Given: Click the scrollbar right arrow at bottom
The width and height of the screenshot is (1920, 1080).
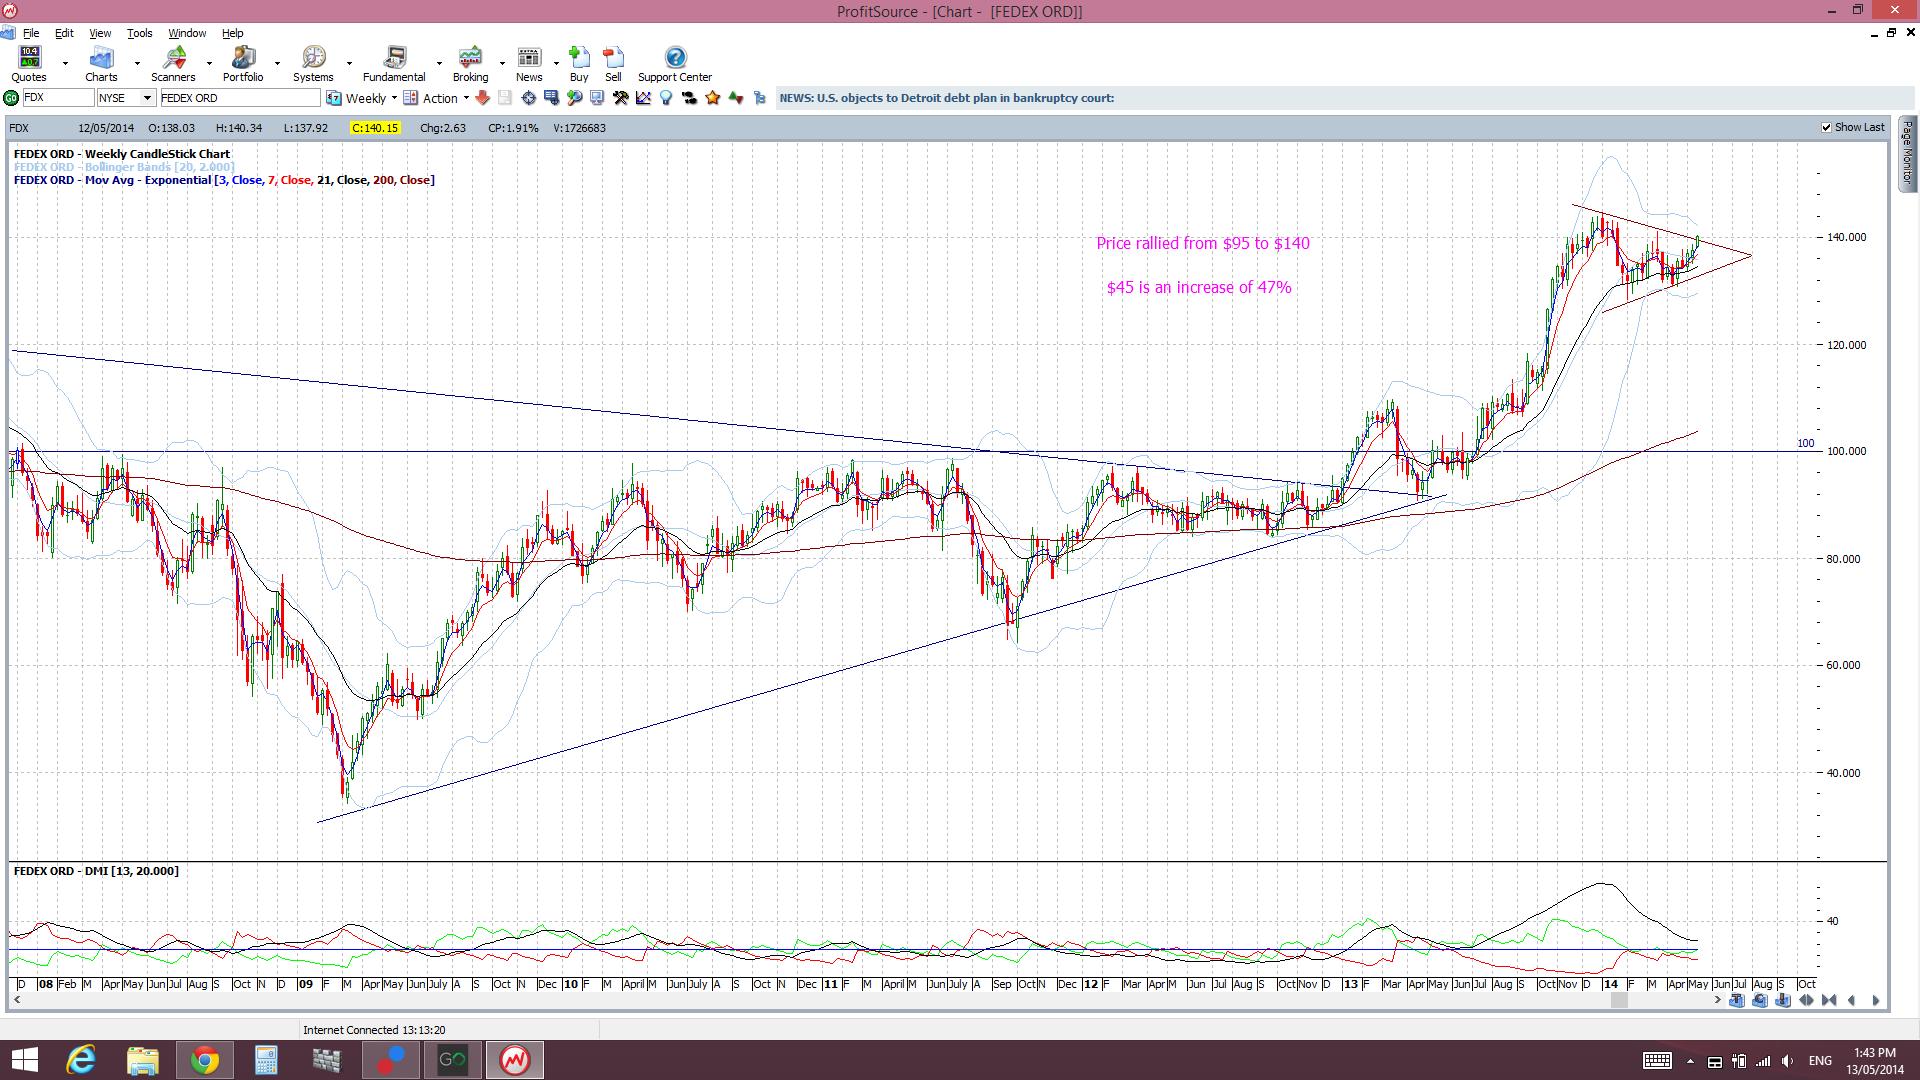Looking at the screenshot, I should coord(1718,1000).
